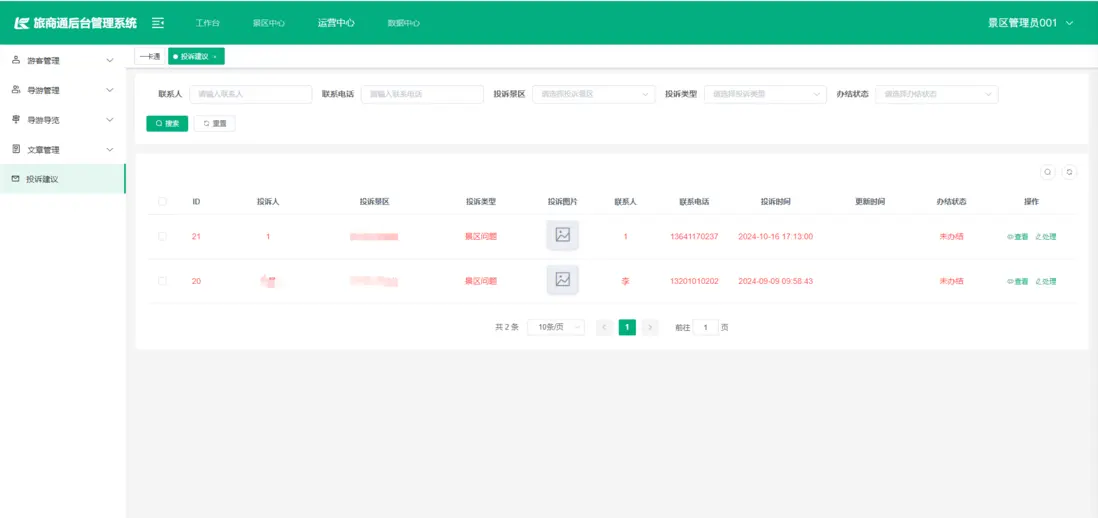Click the 办结状态 column header
The image size is (1098, 518).
951,202
